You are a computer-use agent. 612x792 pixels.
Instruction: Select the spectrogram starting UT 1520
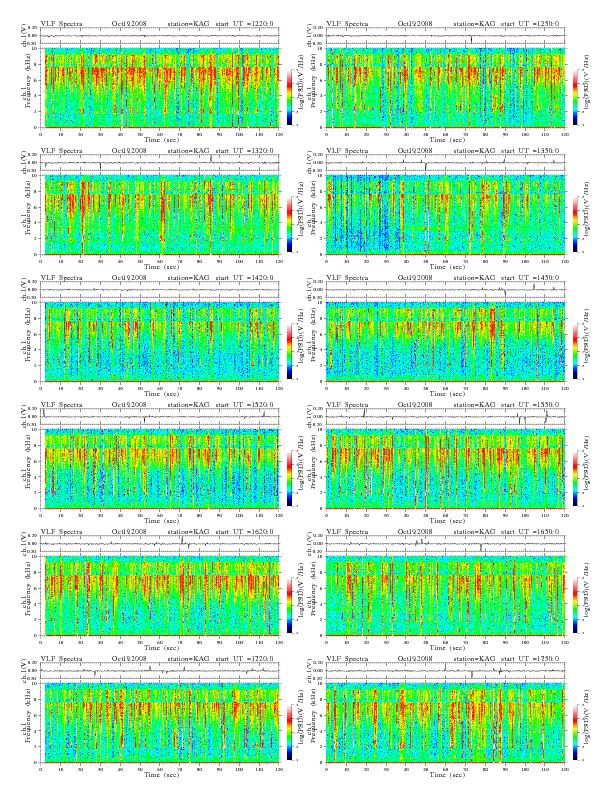[160, 469]
